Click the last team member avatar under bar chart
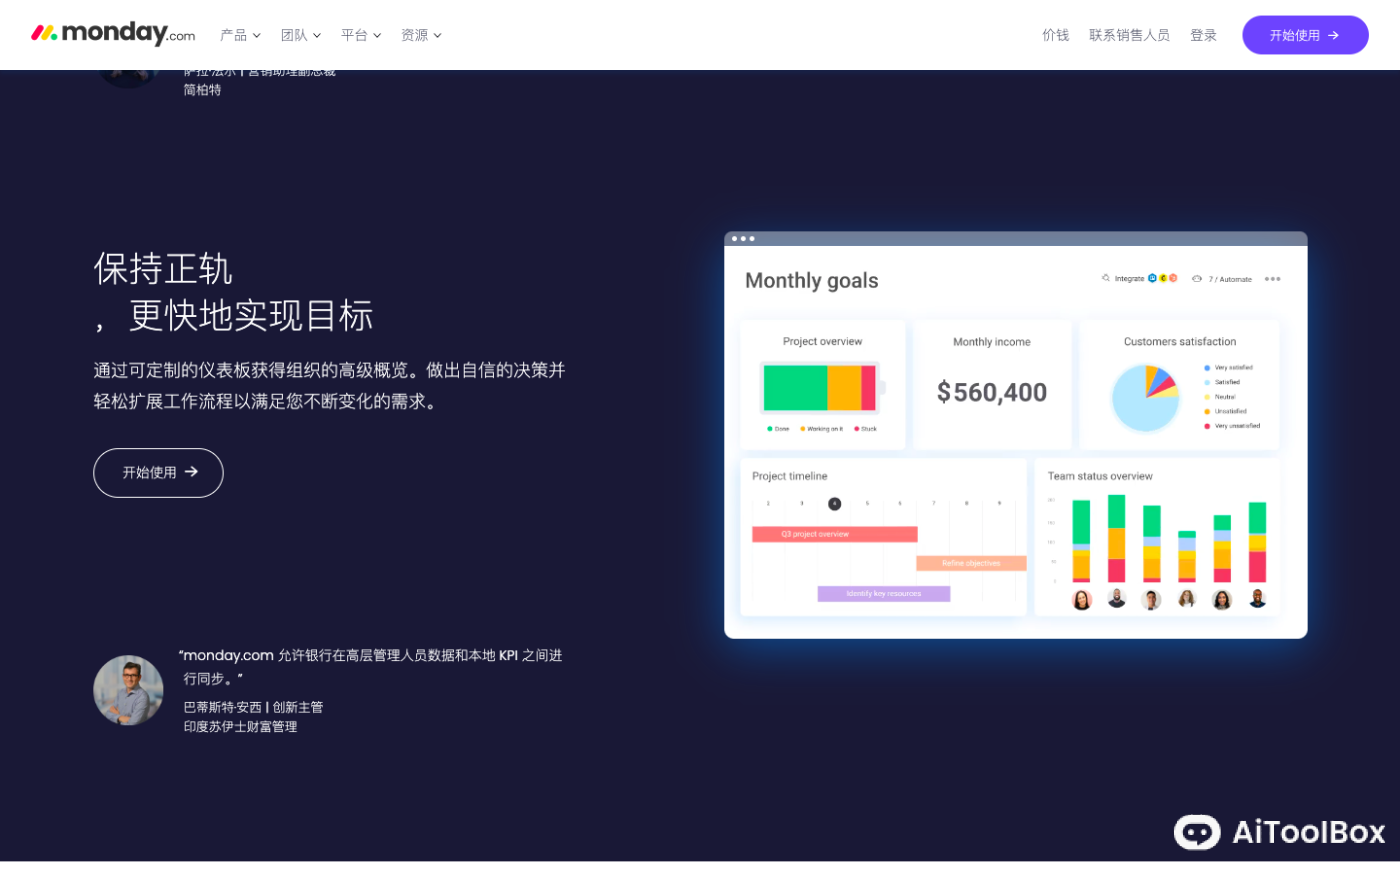 click(1257, 599)
